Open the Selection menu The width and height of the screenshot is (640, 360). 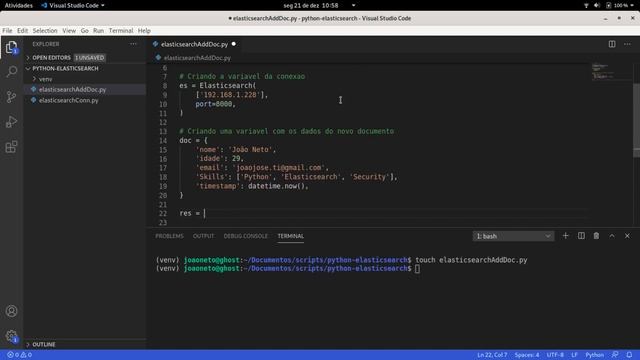(45, 31)
